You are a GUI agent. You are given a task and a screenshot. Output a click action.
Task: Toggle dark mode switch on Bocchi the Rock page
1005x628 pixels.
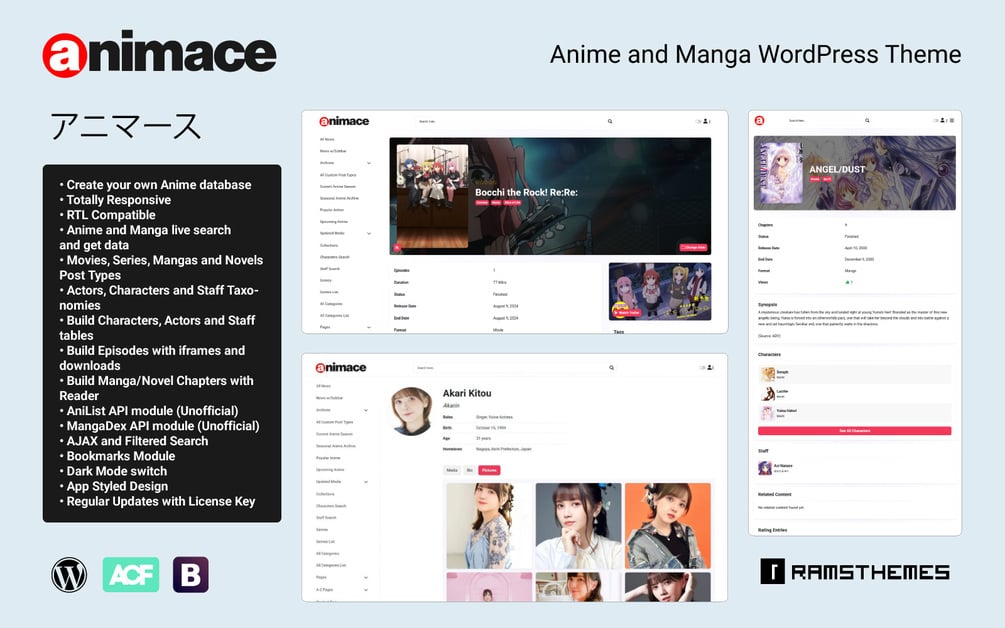697,121
